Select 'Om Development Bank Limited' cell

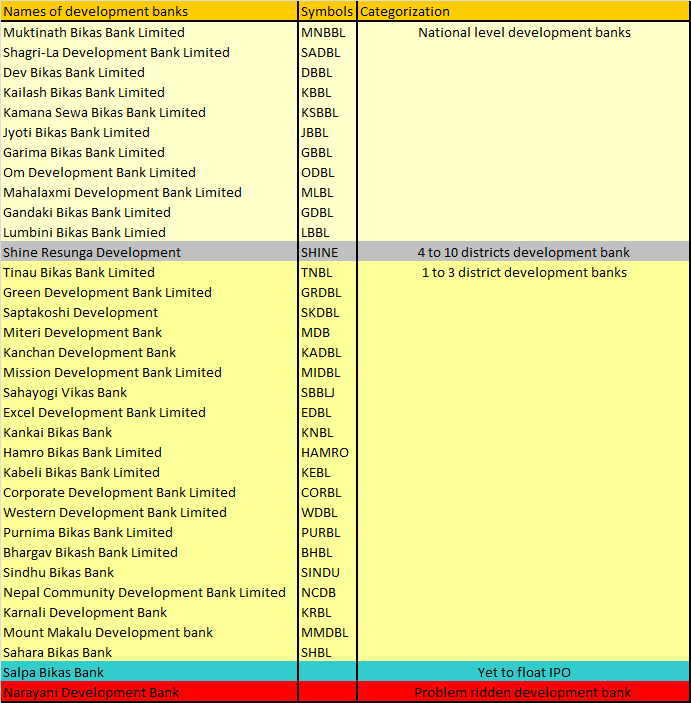(149, 173)
